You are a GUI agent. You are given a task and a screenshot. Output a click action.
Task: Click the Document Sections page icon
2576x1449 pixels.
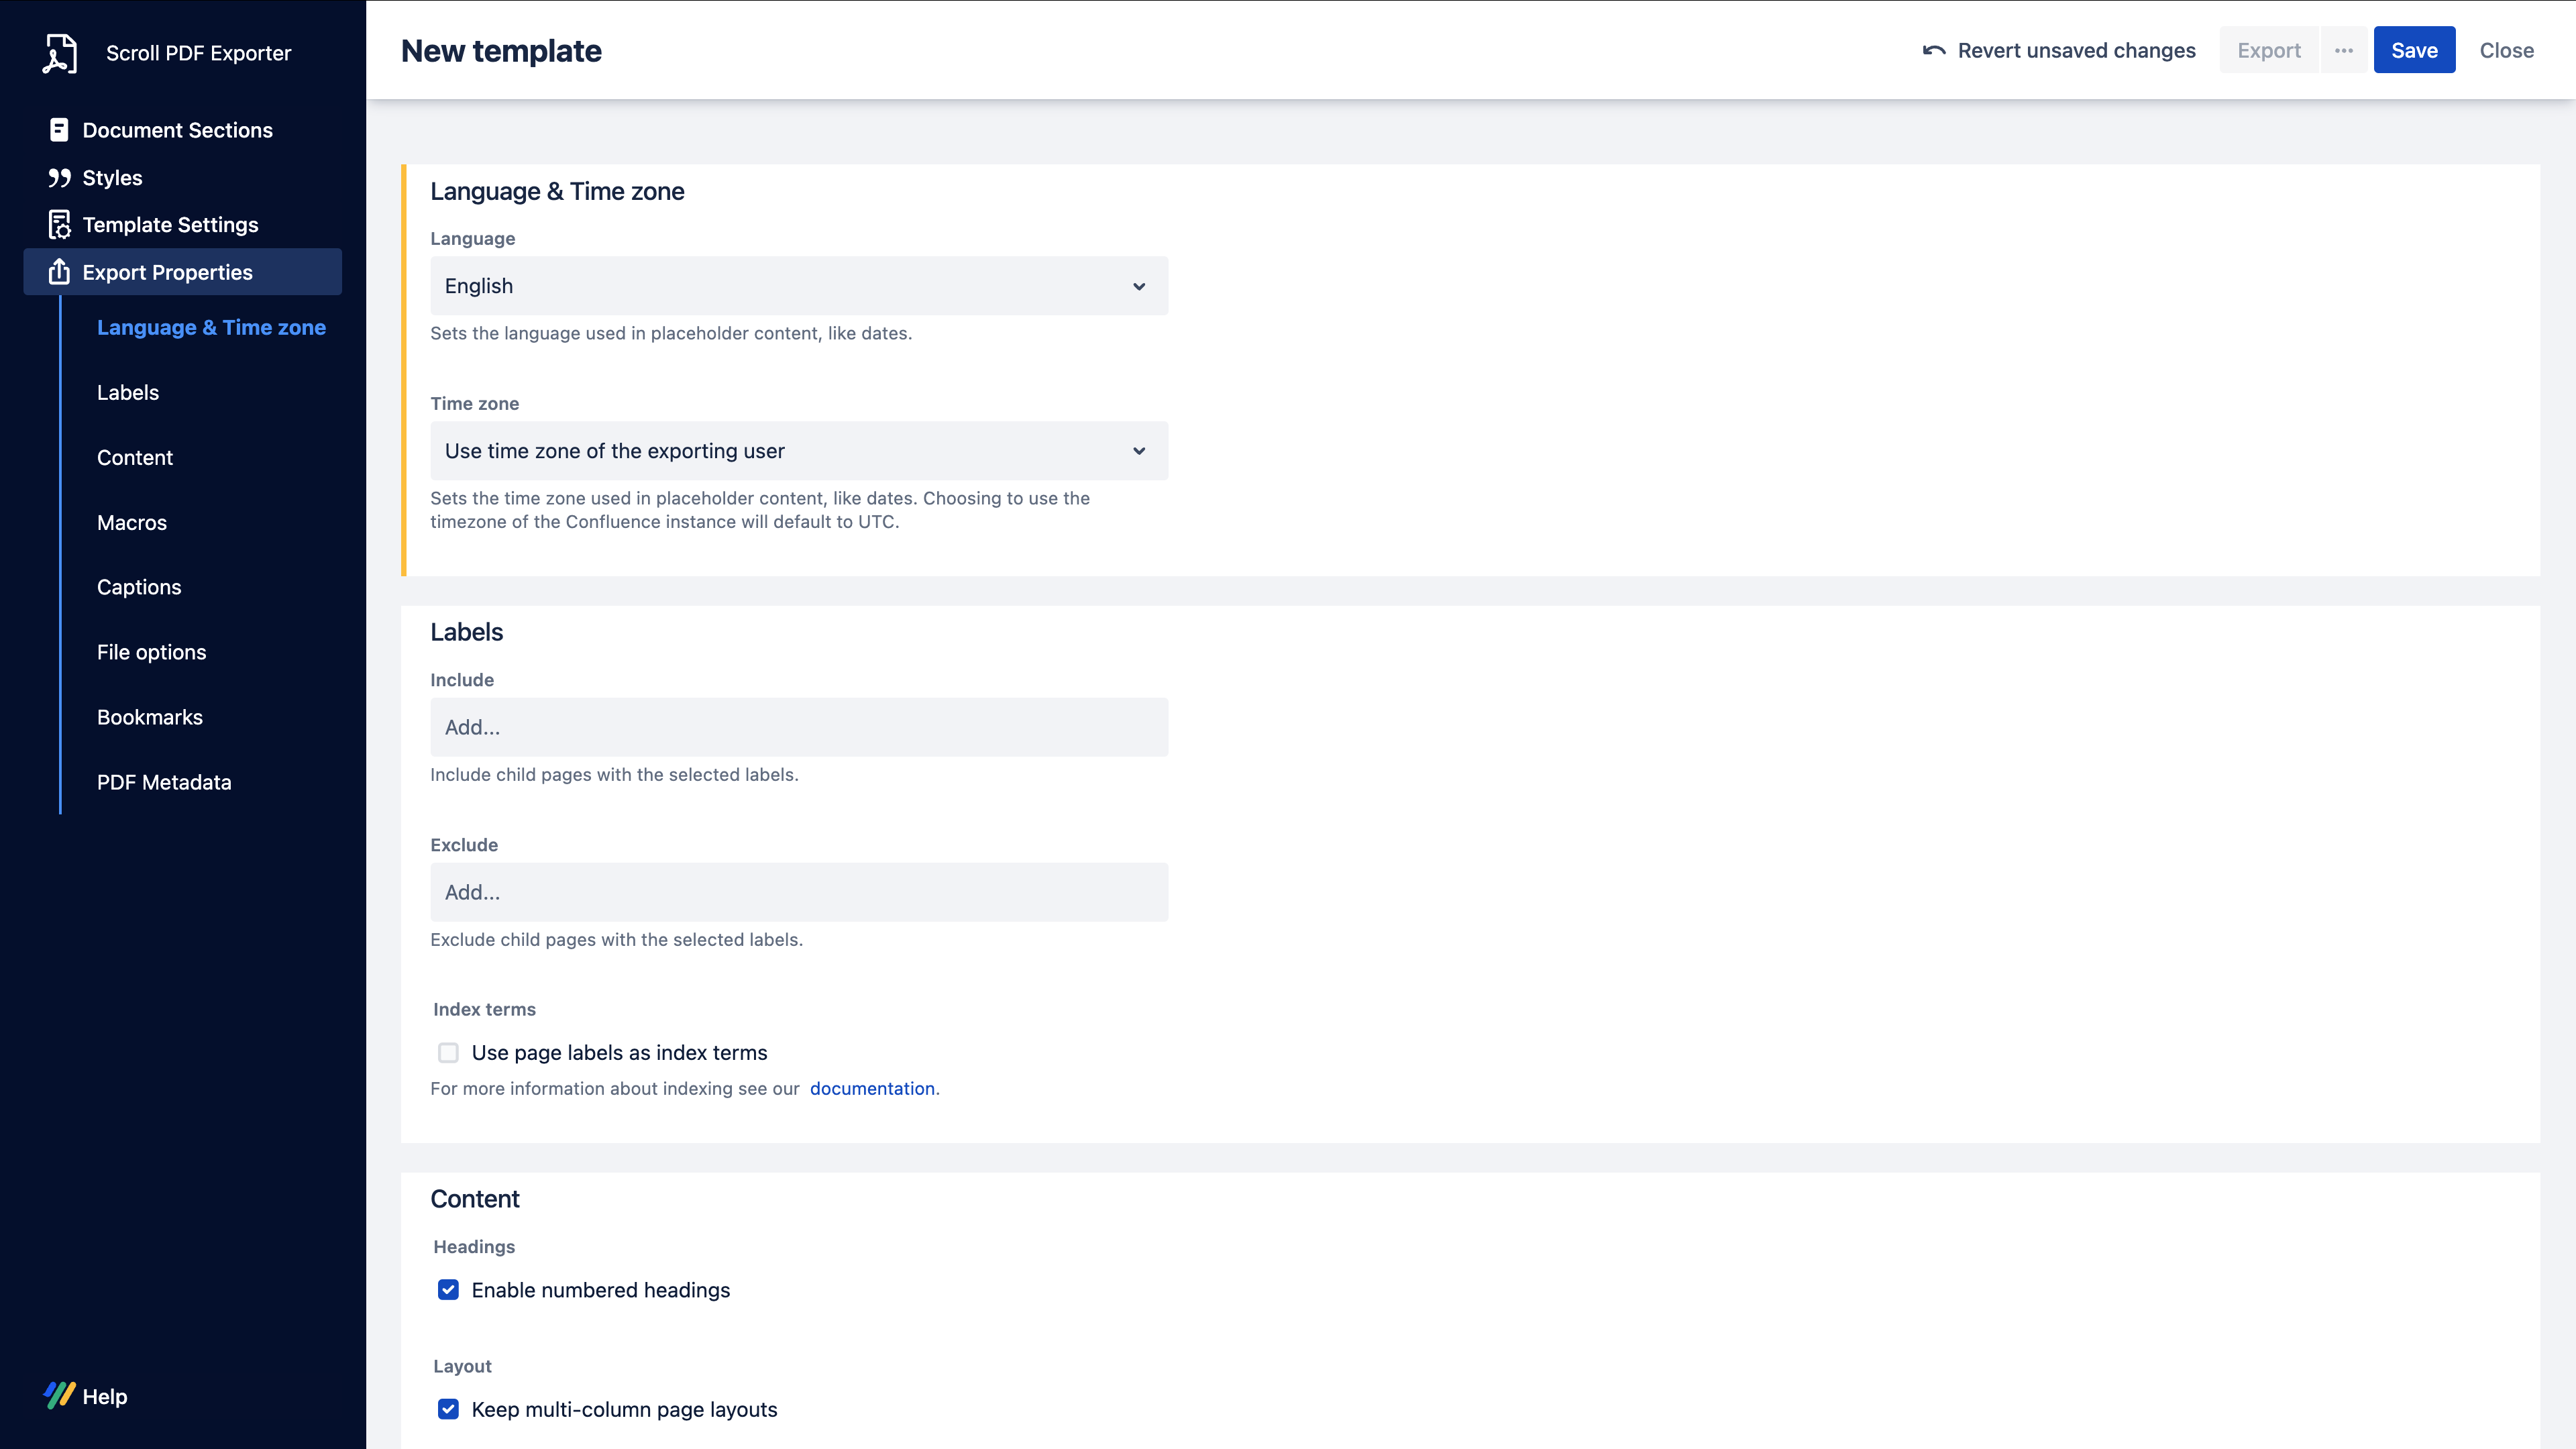[59, 130]
